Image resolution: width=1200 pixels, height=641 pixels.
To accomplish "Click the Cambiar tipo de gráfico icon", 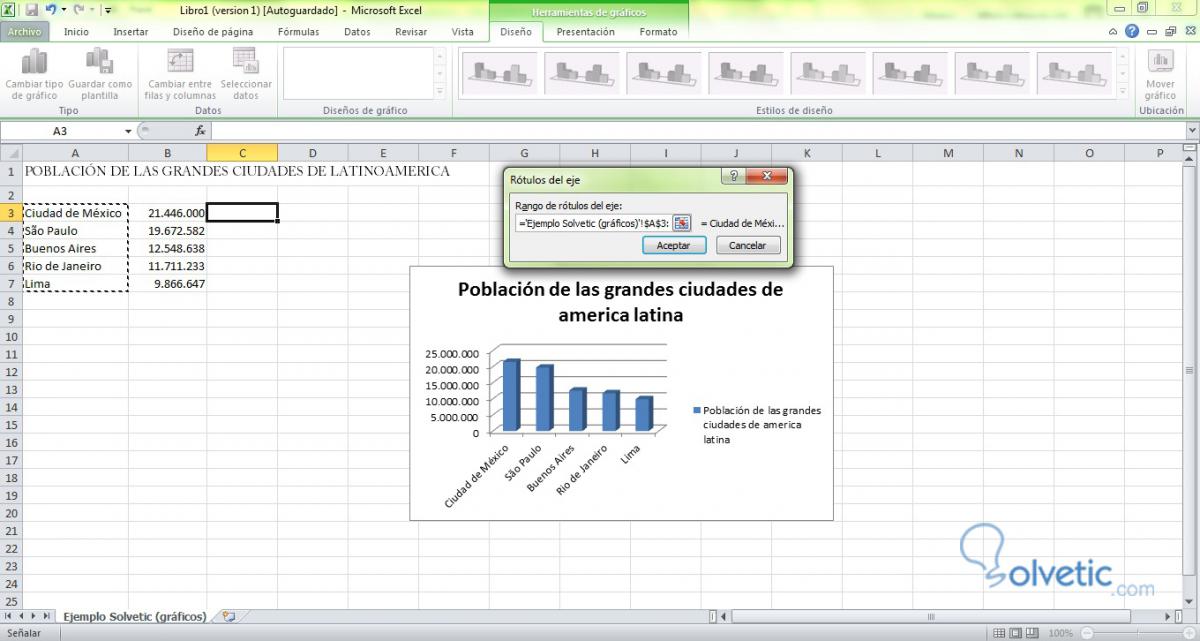I will click(34, 61).
